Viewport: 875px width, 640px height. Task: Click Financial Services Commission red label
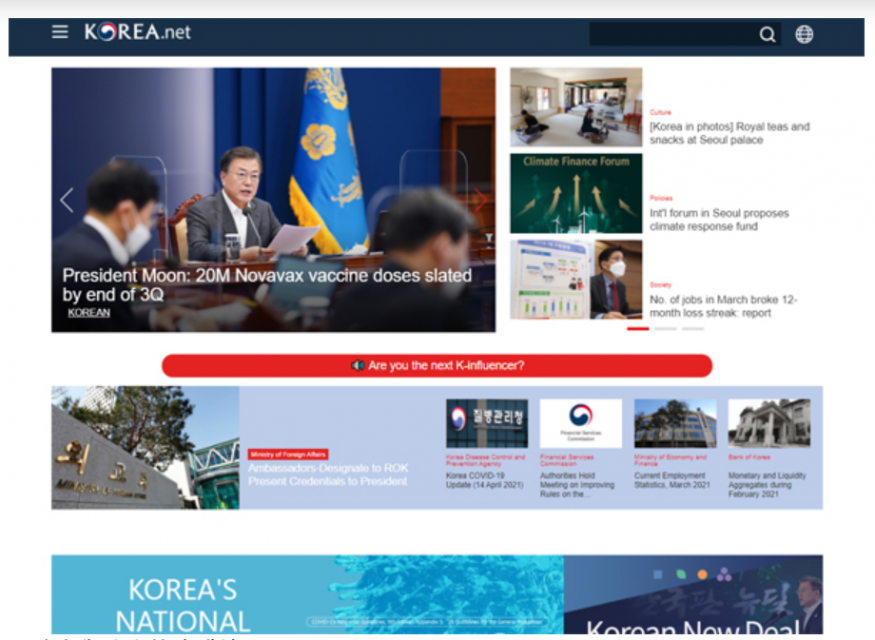click(x=567, y=460)
